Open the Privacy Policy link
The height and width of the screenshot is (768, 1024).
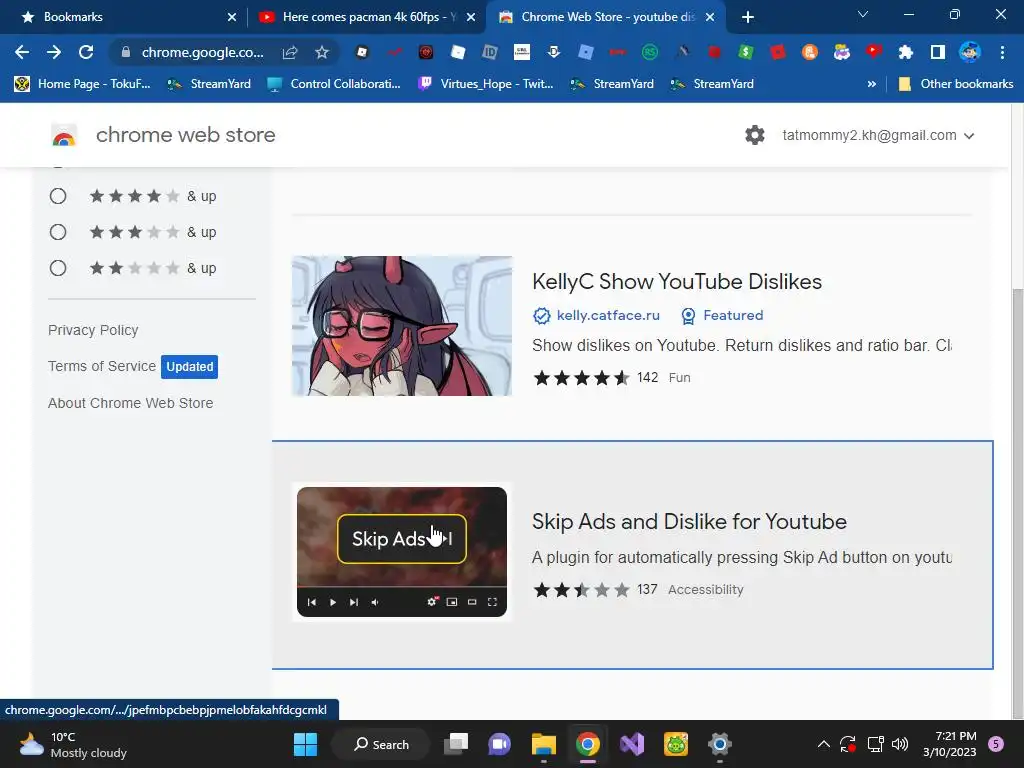[93, 330]
